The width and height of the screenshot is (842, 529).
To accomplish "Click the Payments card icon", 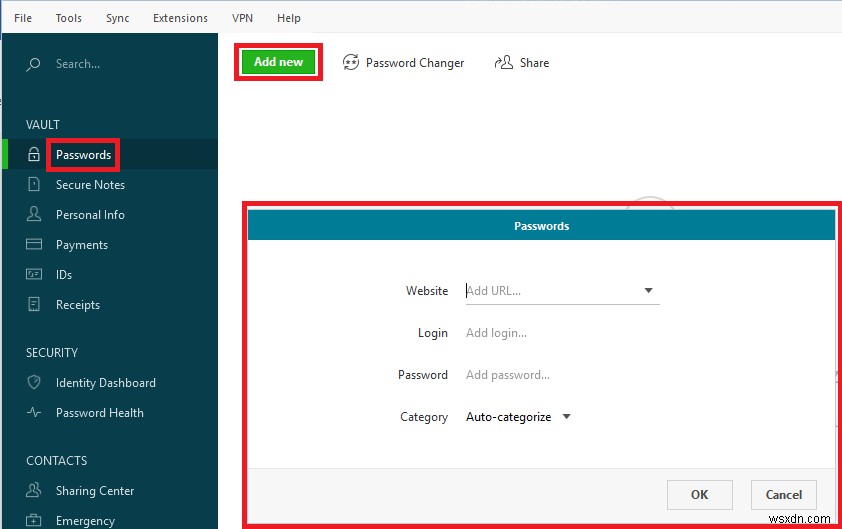I will click(x=34, y=244).
